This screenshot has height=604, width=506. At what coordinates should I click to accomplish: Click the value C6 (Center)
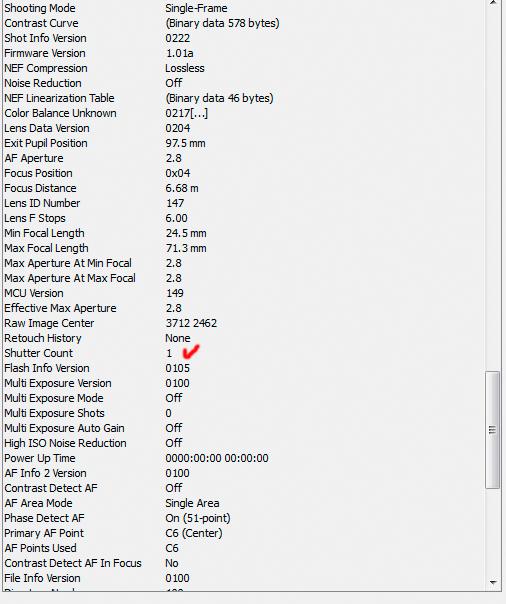(194, 534)
